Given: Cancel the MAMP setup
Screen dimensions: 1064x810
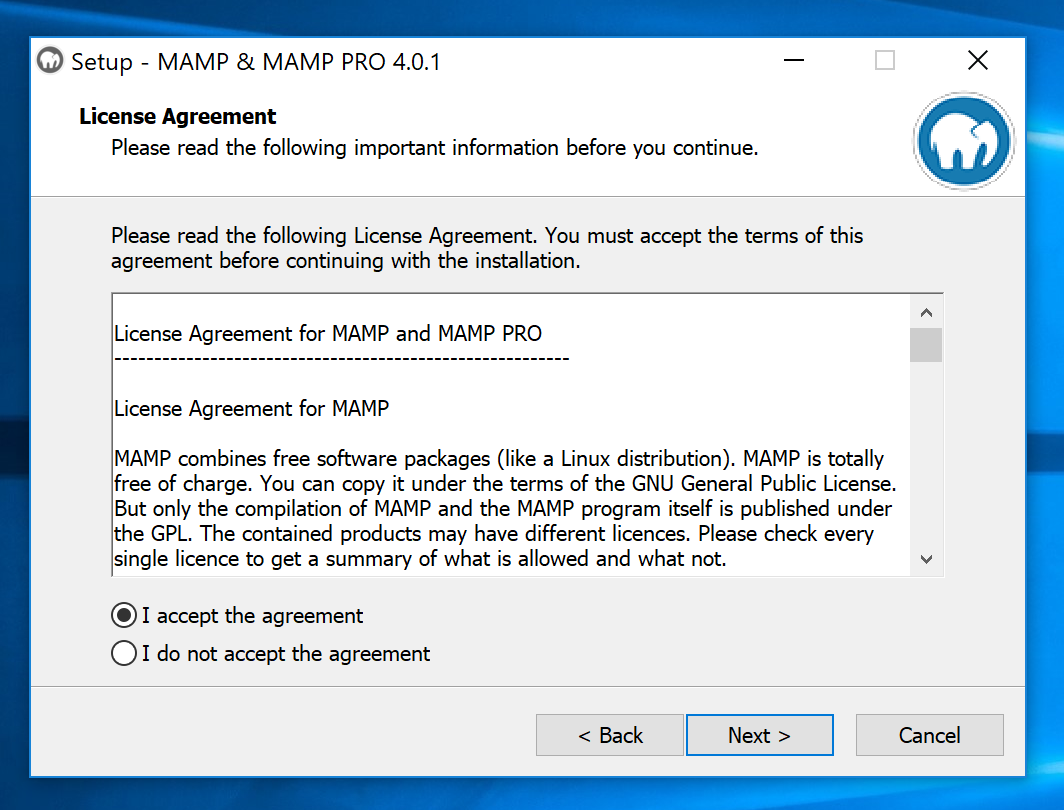Looking at the screenshot, I should 929,735.
